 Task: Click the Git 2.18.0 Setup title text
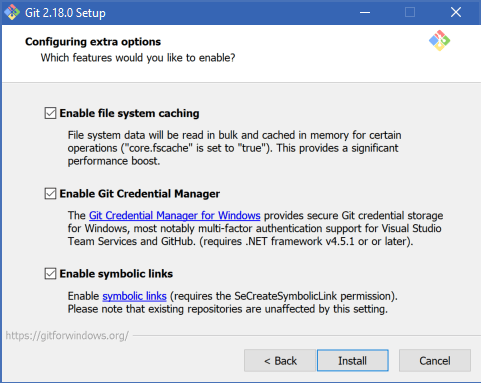pyautogui.click(x=65, y=13)
